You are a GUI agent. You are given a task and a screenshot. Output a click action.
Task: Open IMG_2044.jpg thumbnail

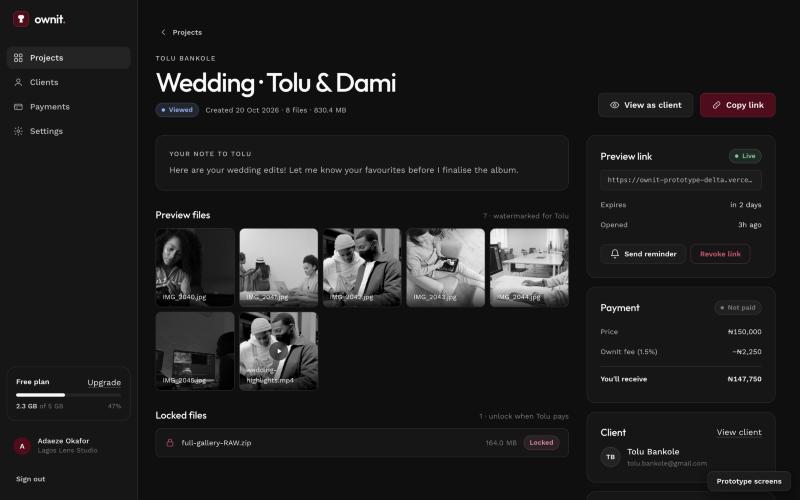point(529,267)
